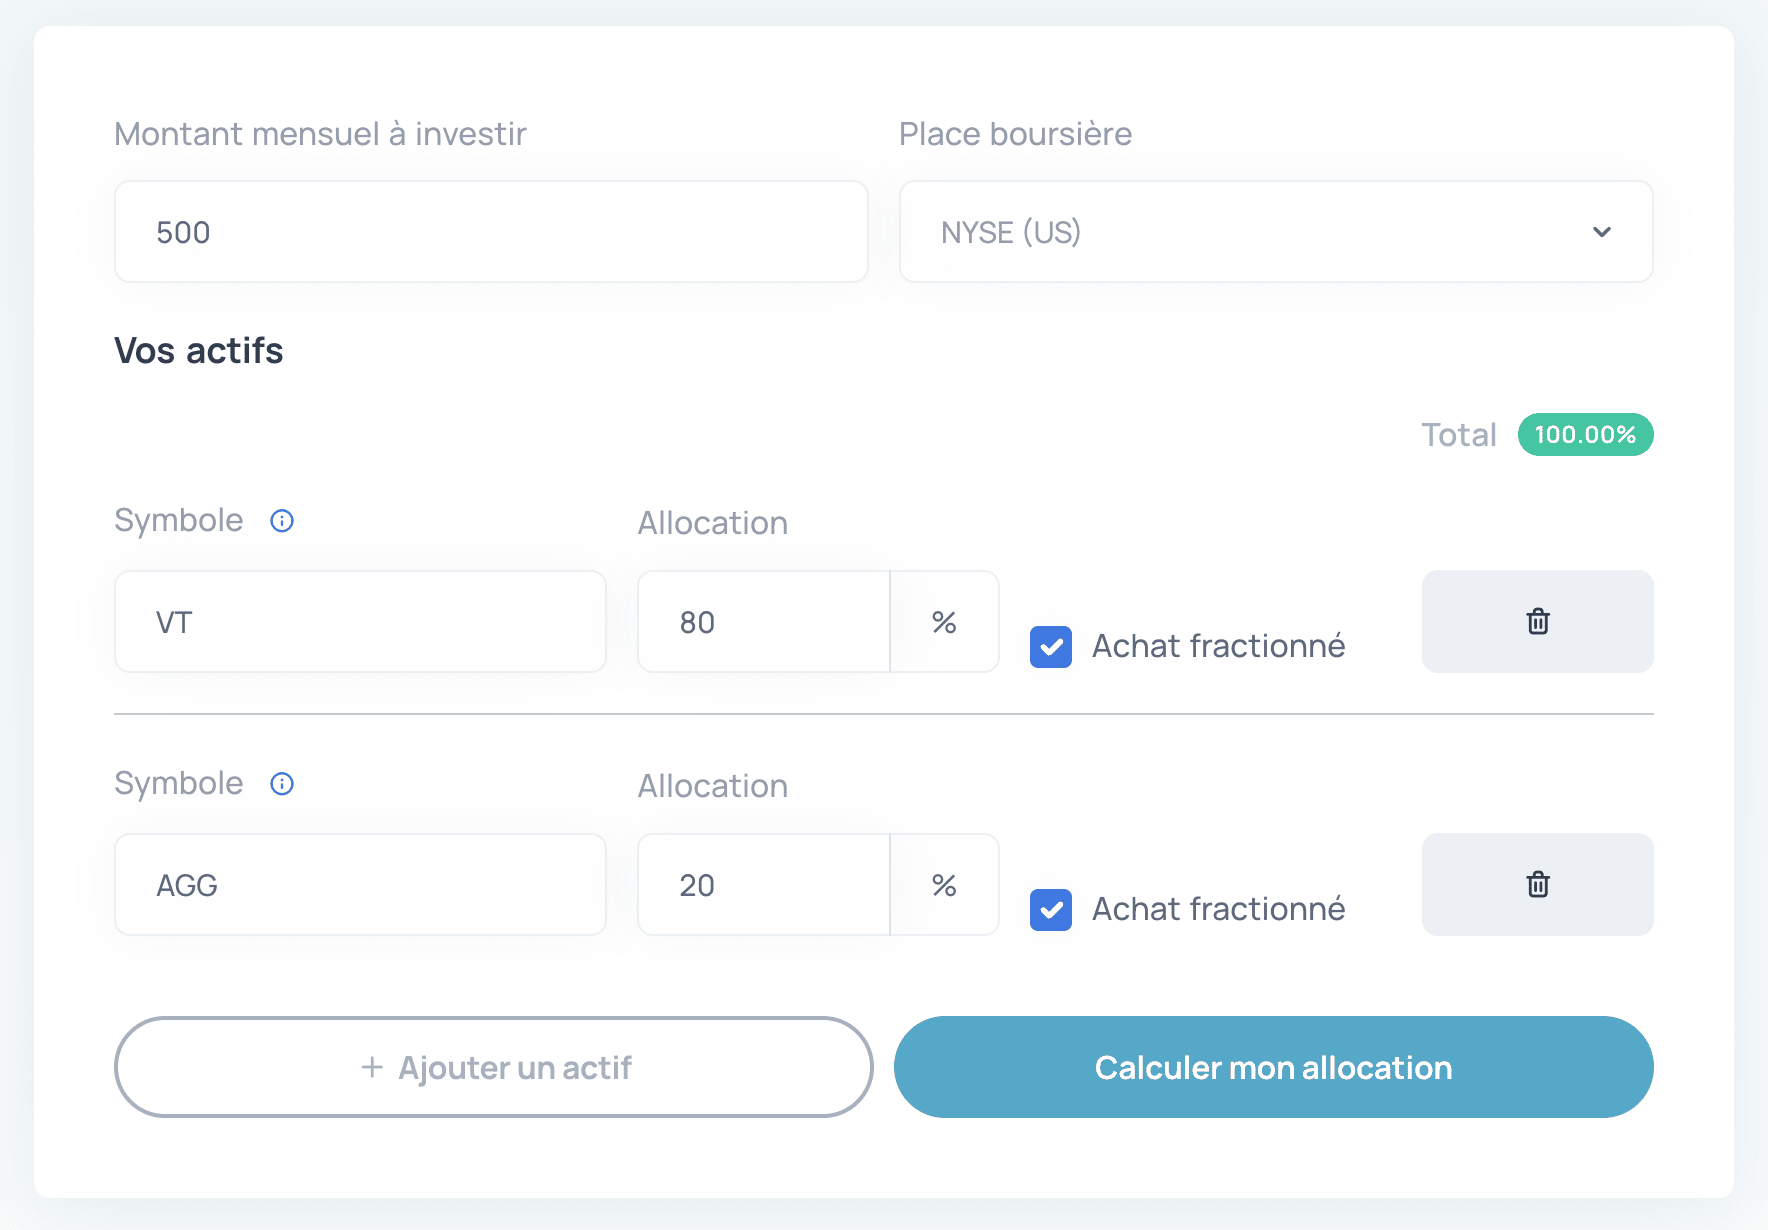Viewport: 1768px width, 1230px height.
Task: Delete the VT asset row
Action: pos(1537,621)
